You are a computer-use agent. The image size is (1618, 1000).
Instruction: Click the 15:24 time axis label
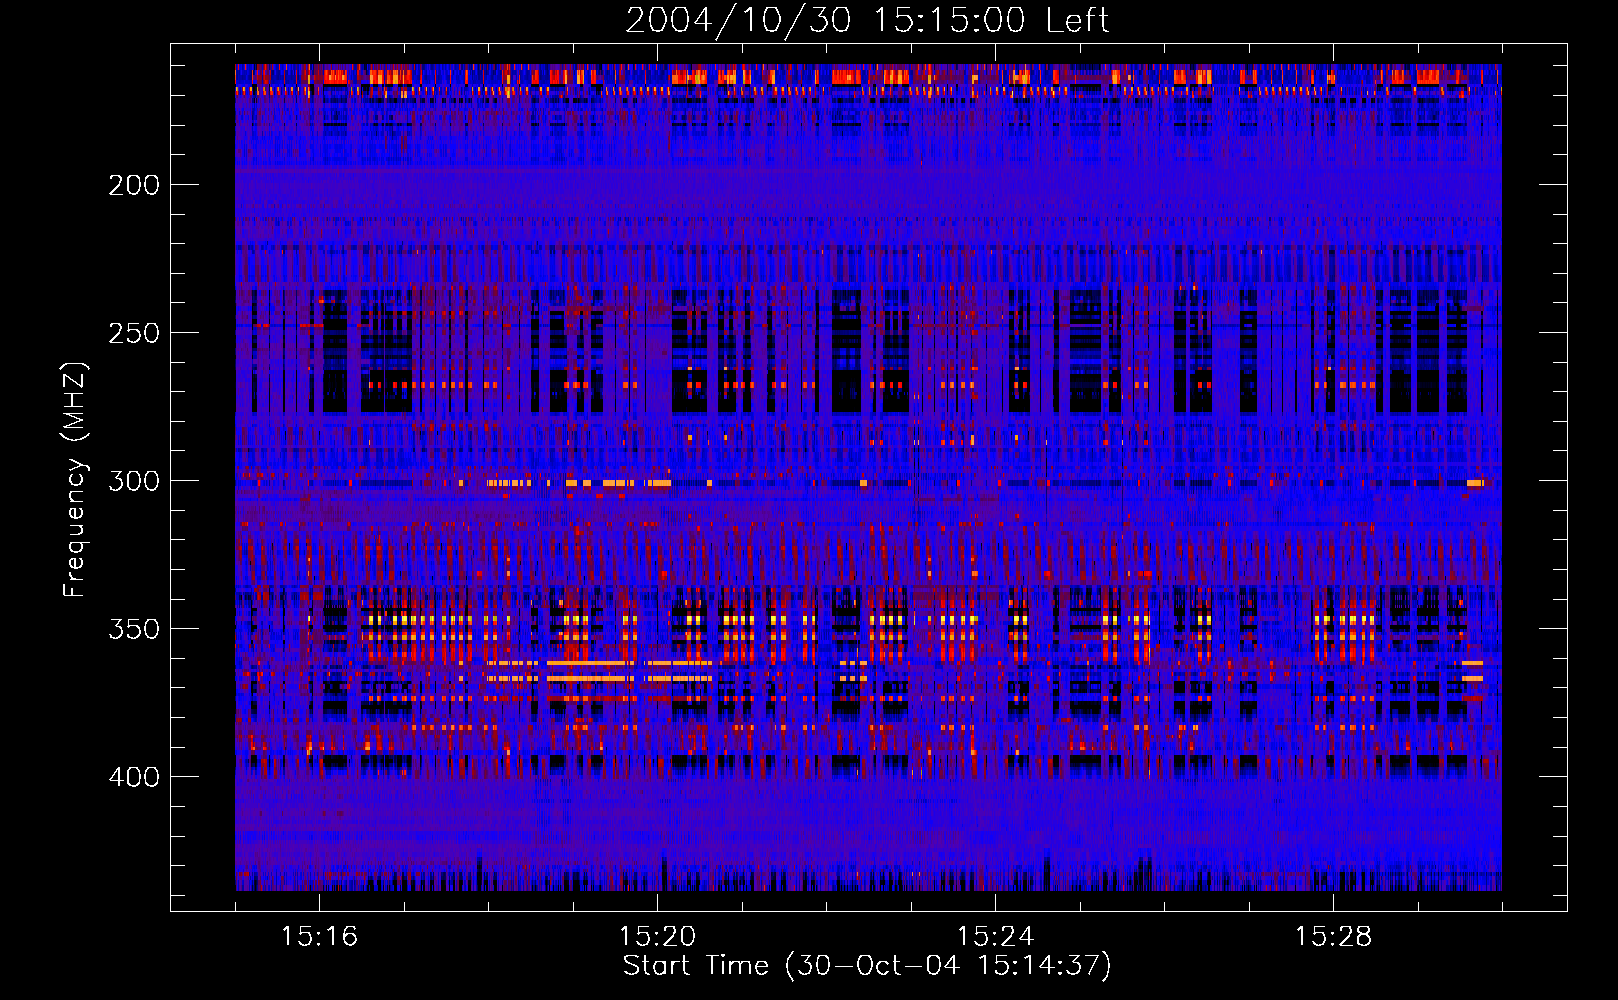pos(995,936)
